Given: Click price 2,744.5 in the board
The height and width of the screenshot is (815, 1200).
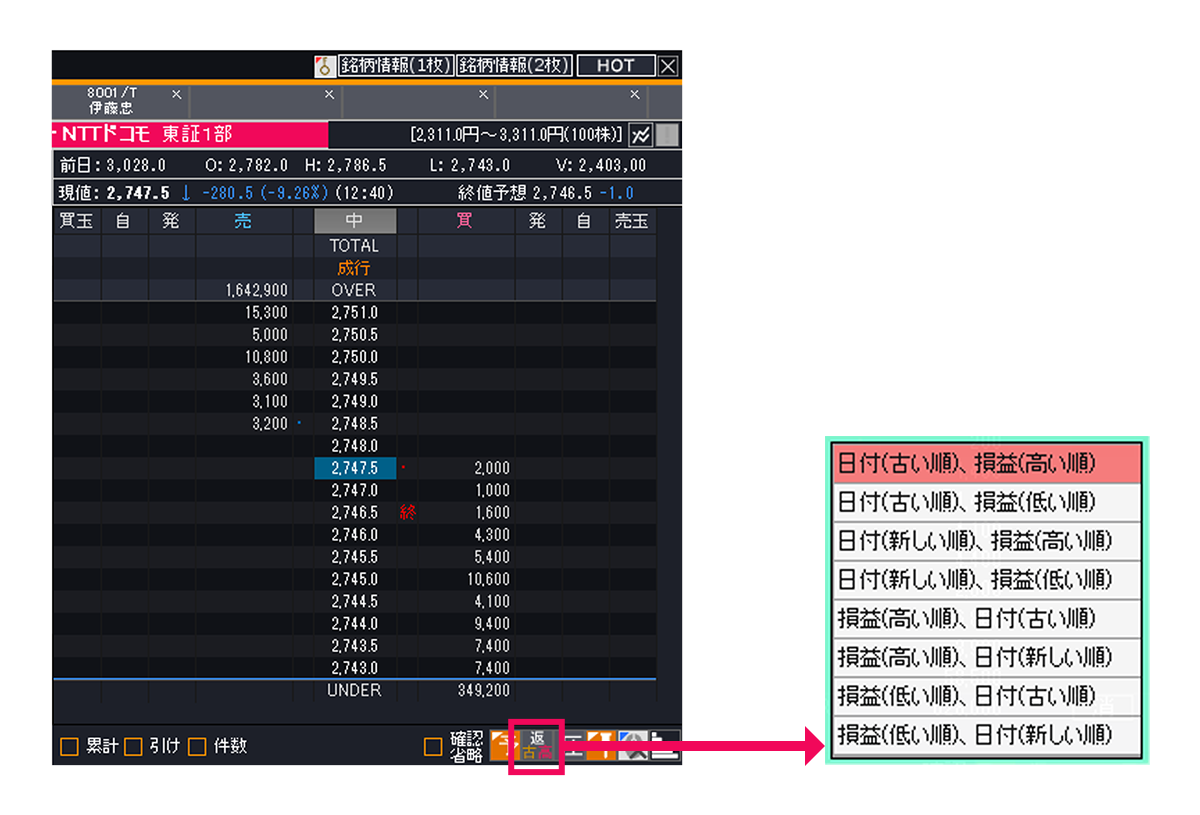Looking at the screenshot, I should 354,601.
